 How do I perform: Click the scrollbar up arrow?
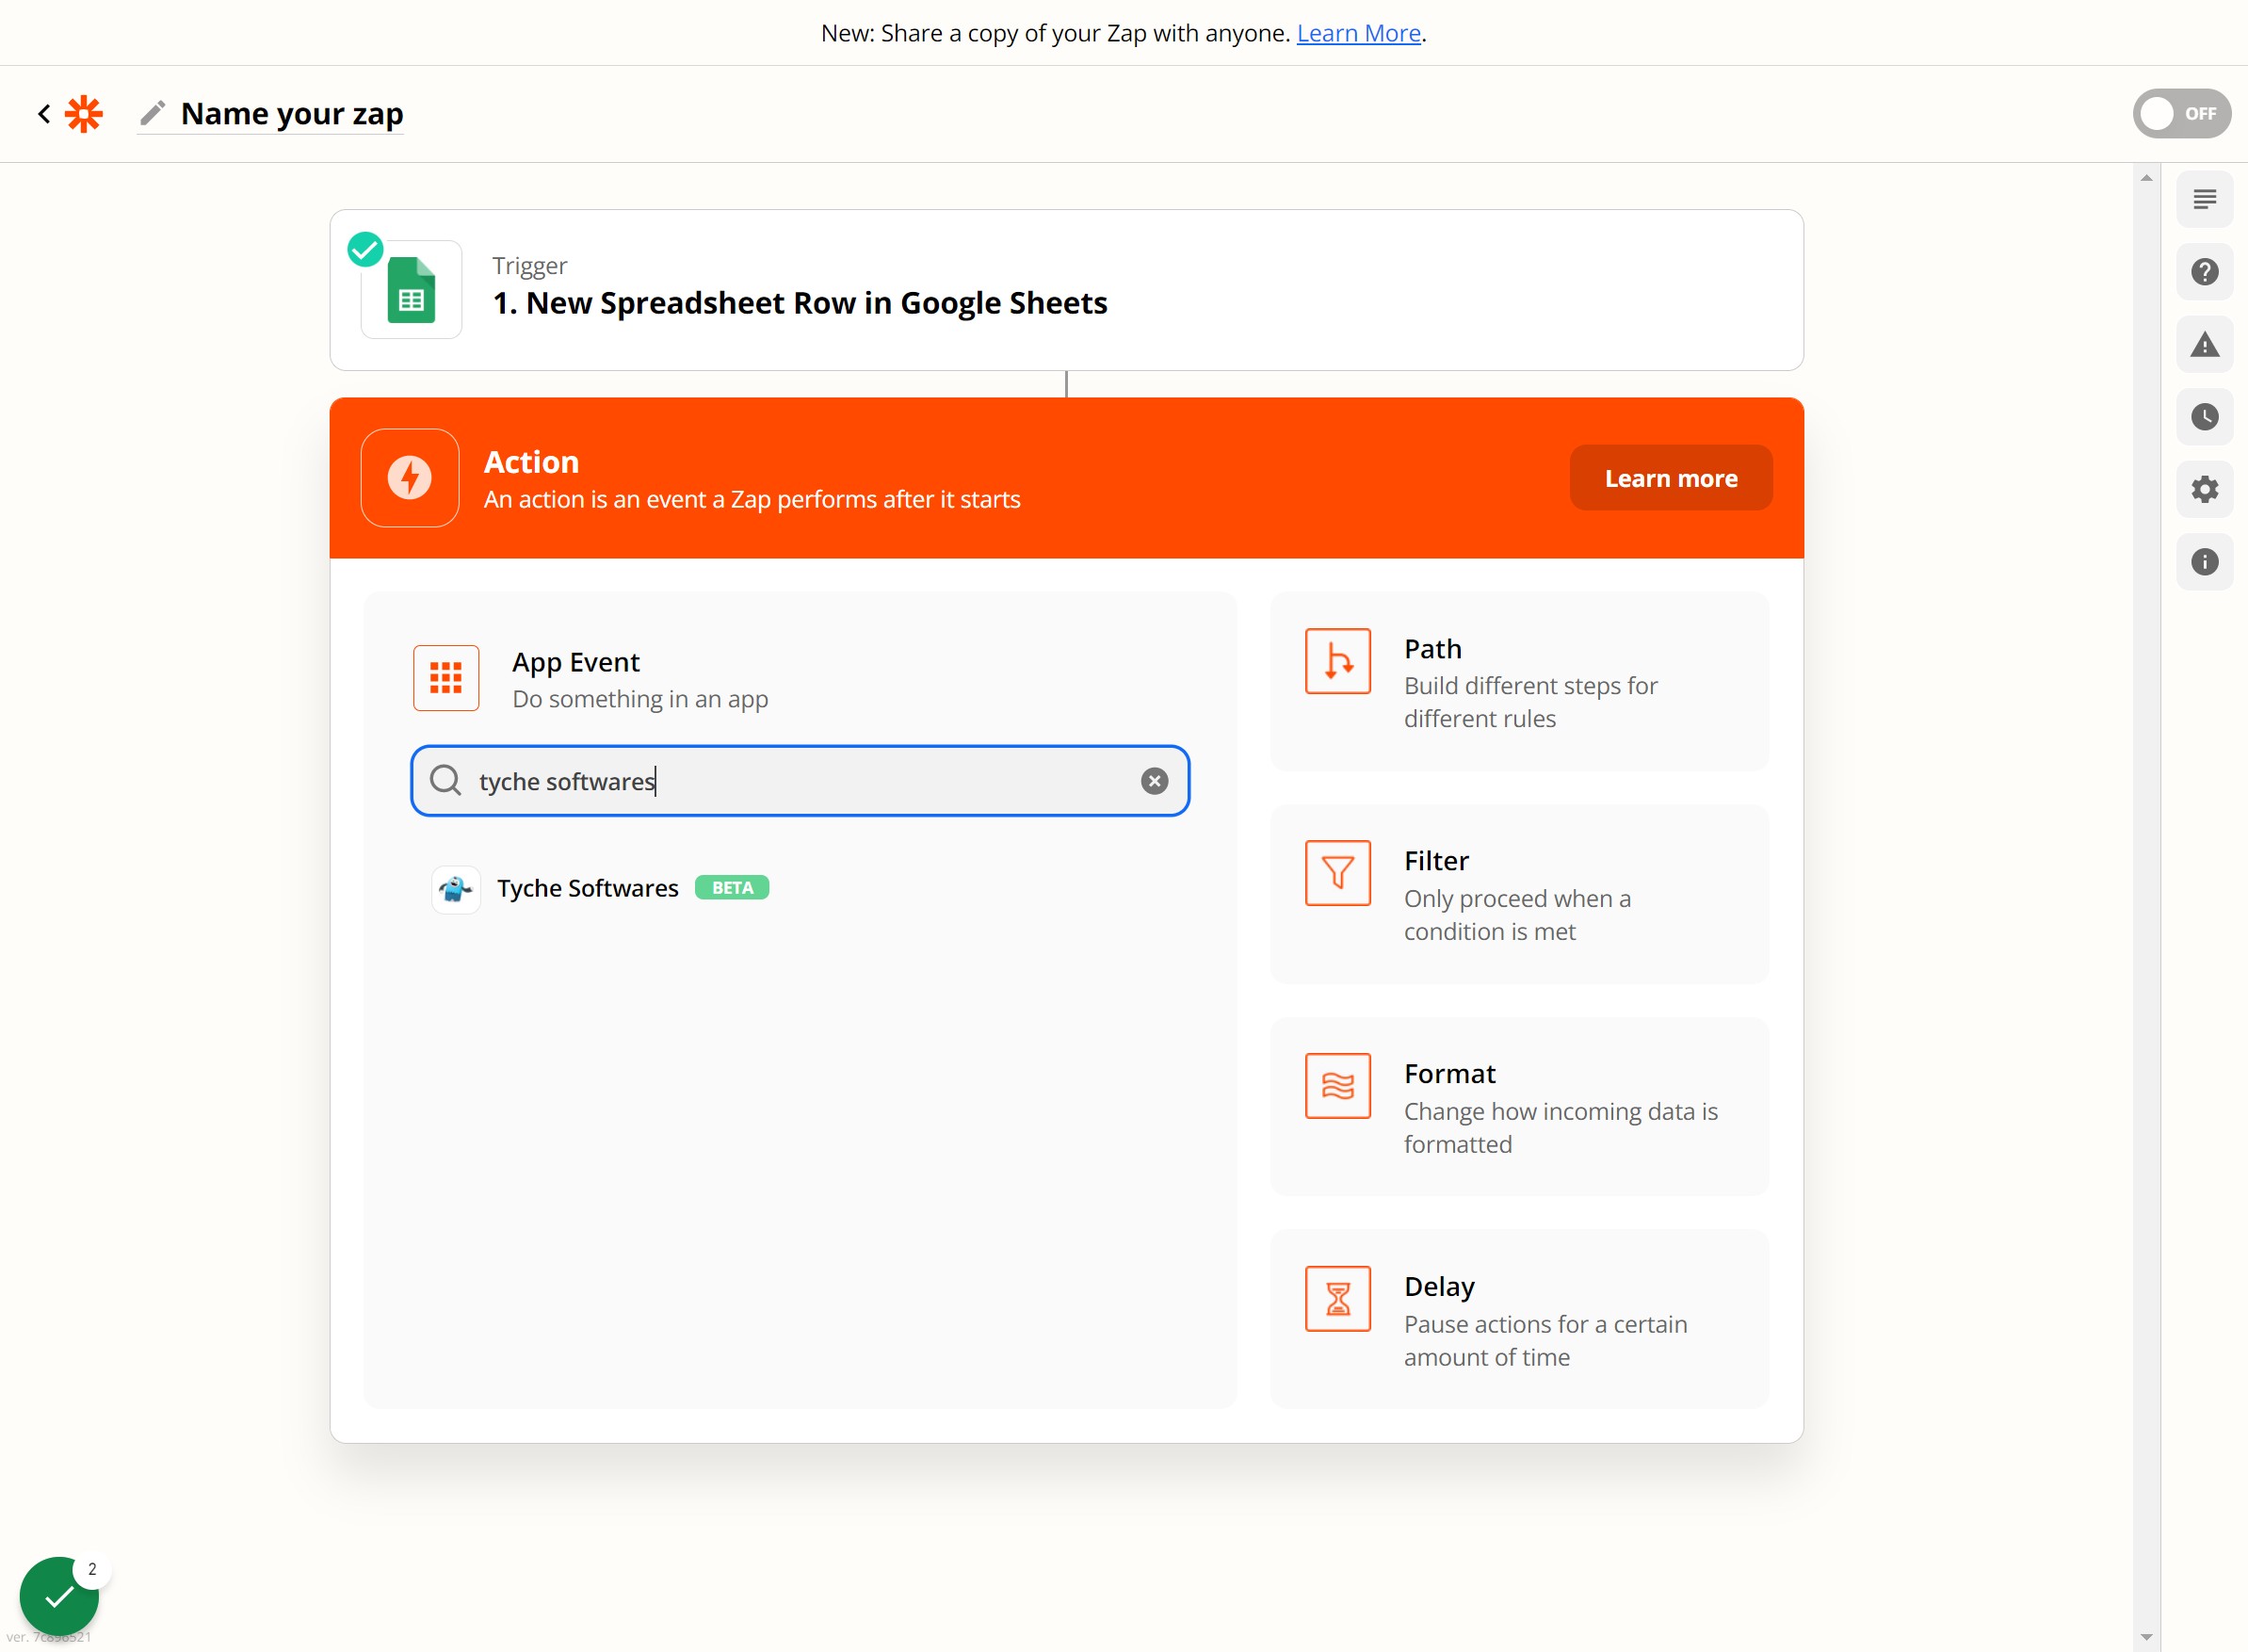tap(2146, 178)
